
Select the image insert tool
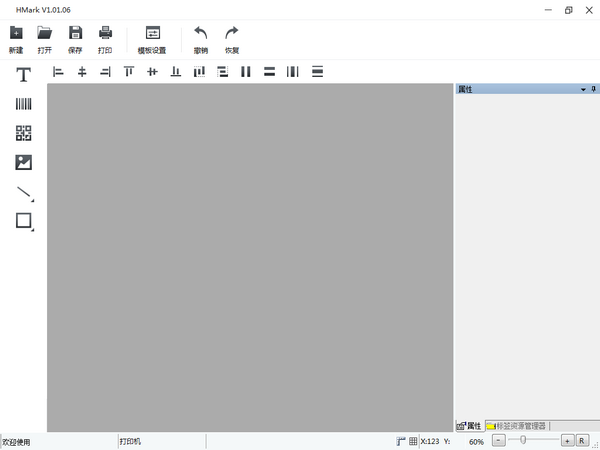coord(23,162)
